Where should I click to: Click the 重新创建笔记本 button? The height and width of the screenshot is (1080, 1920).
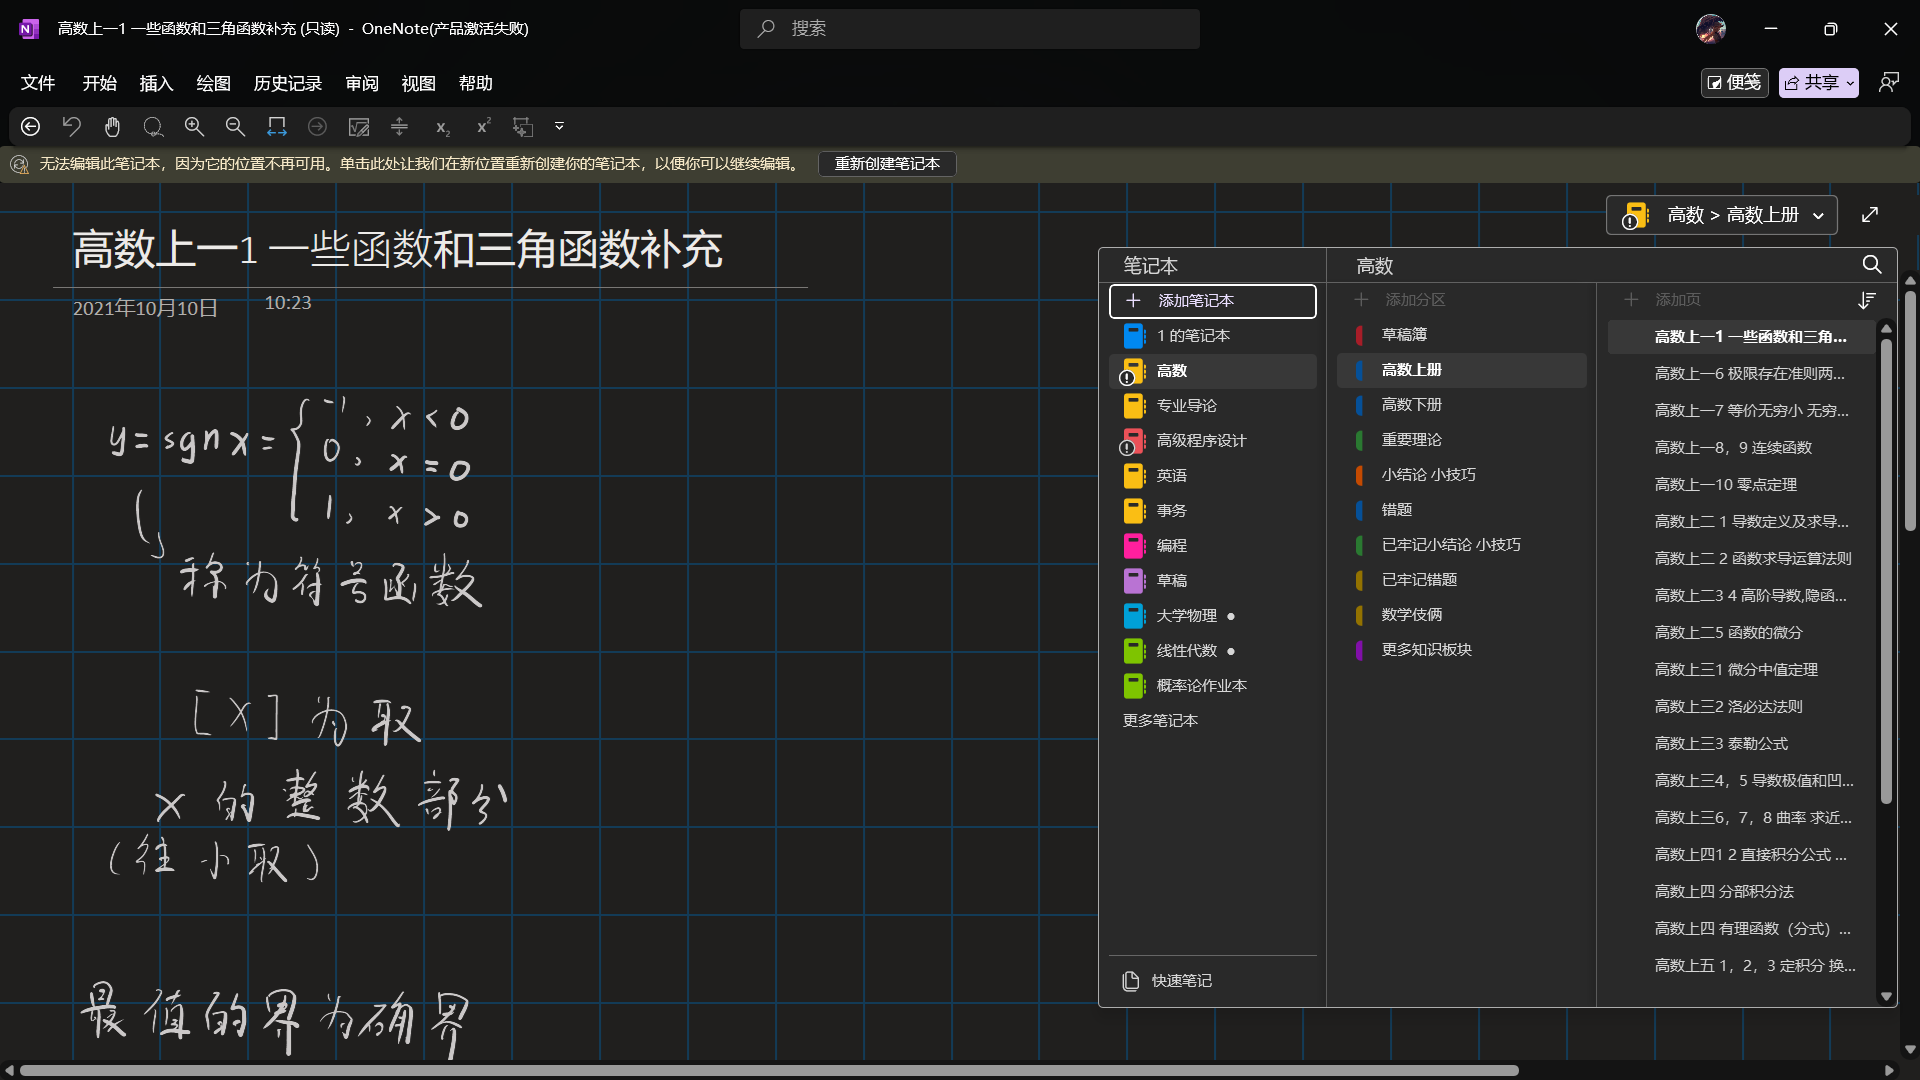(886, 164)
